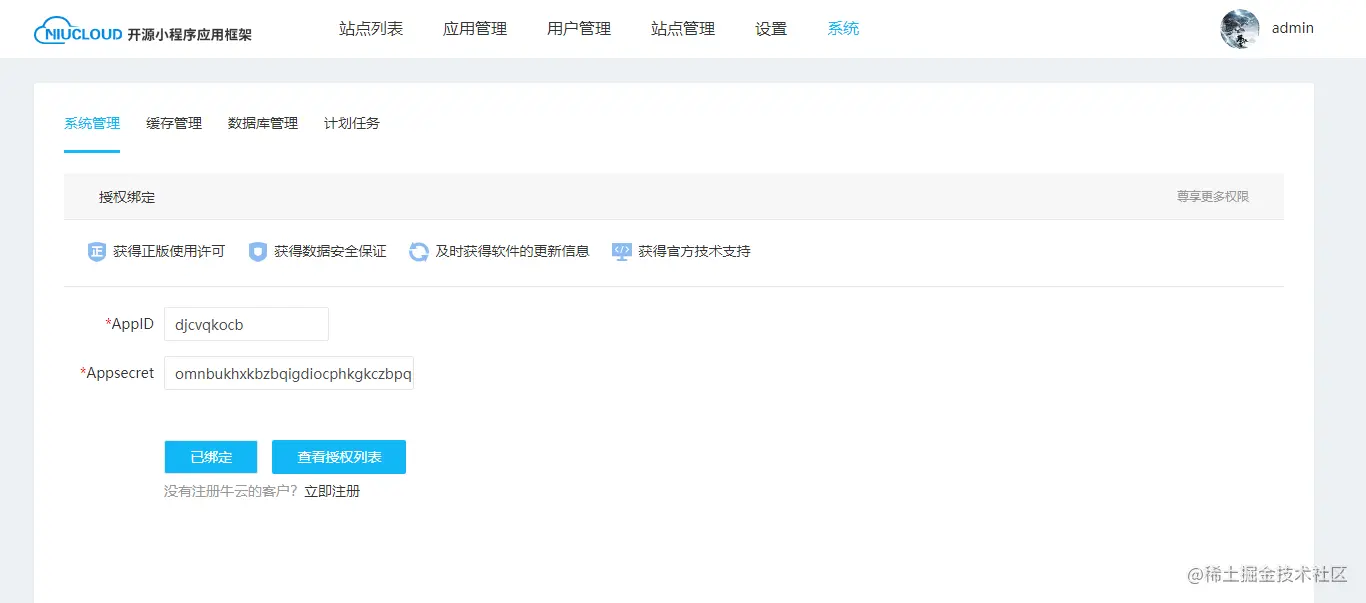Click inside the AppID input field

[246, 323]
